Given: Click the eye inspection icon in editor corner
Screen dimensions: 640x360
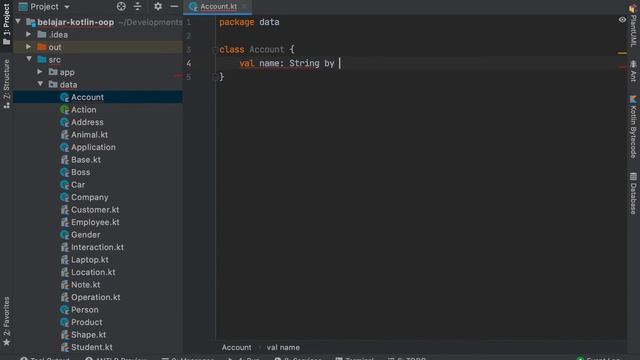Looking at the screenshot, I should tap(622, 20).
